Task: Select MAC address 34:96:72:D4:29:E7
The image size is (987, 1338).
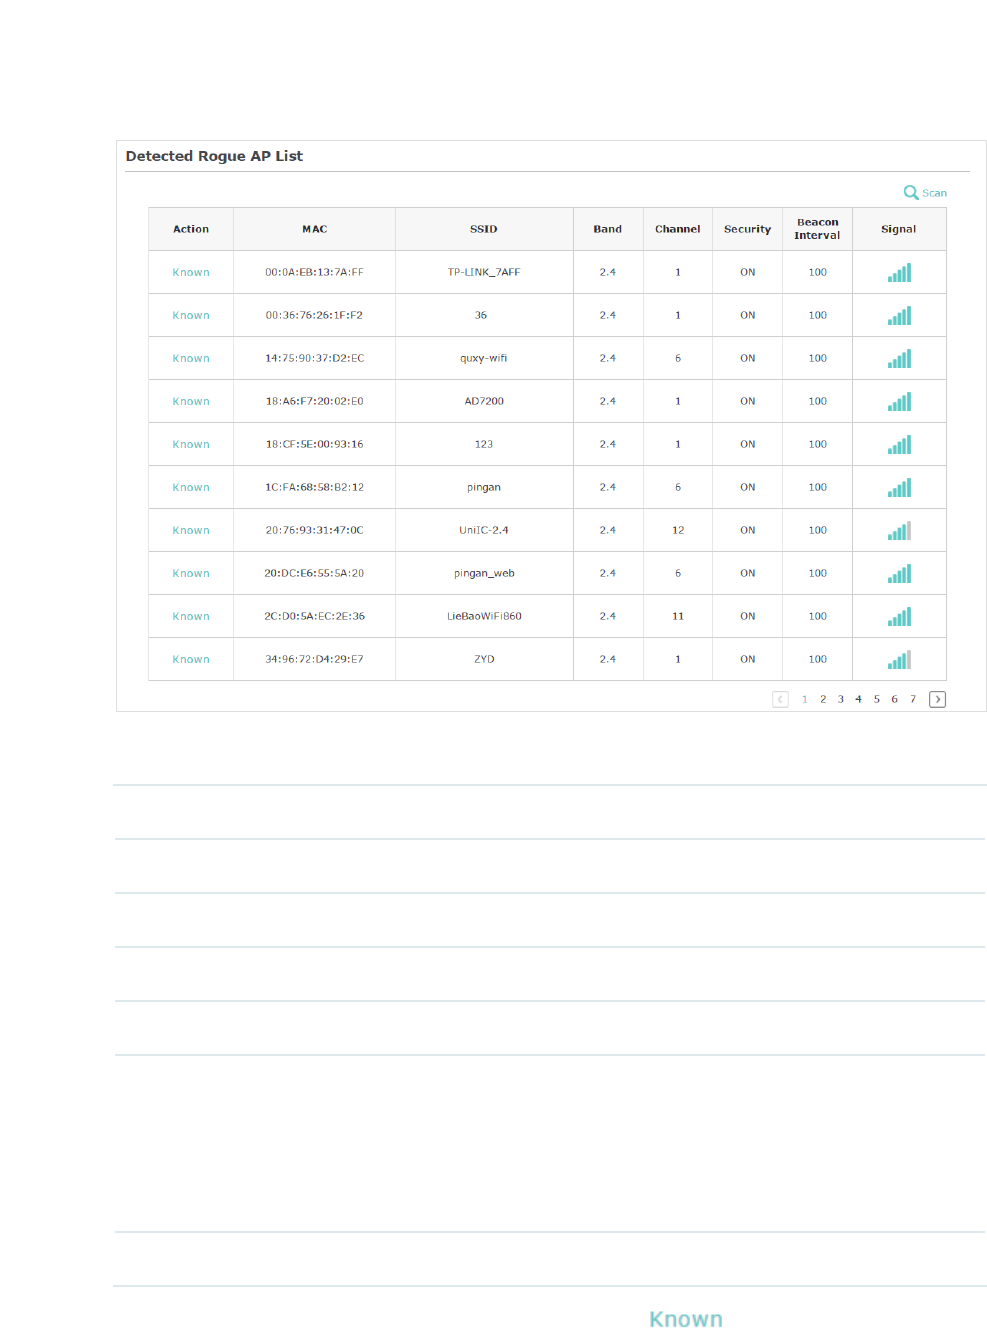Action: click(315, 659)
